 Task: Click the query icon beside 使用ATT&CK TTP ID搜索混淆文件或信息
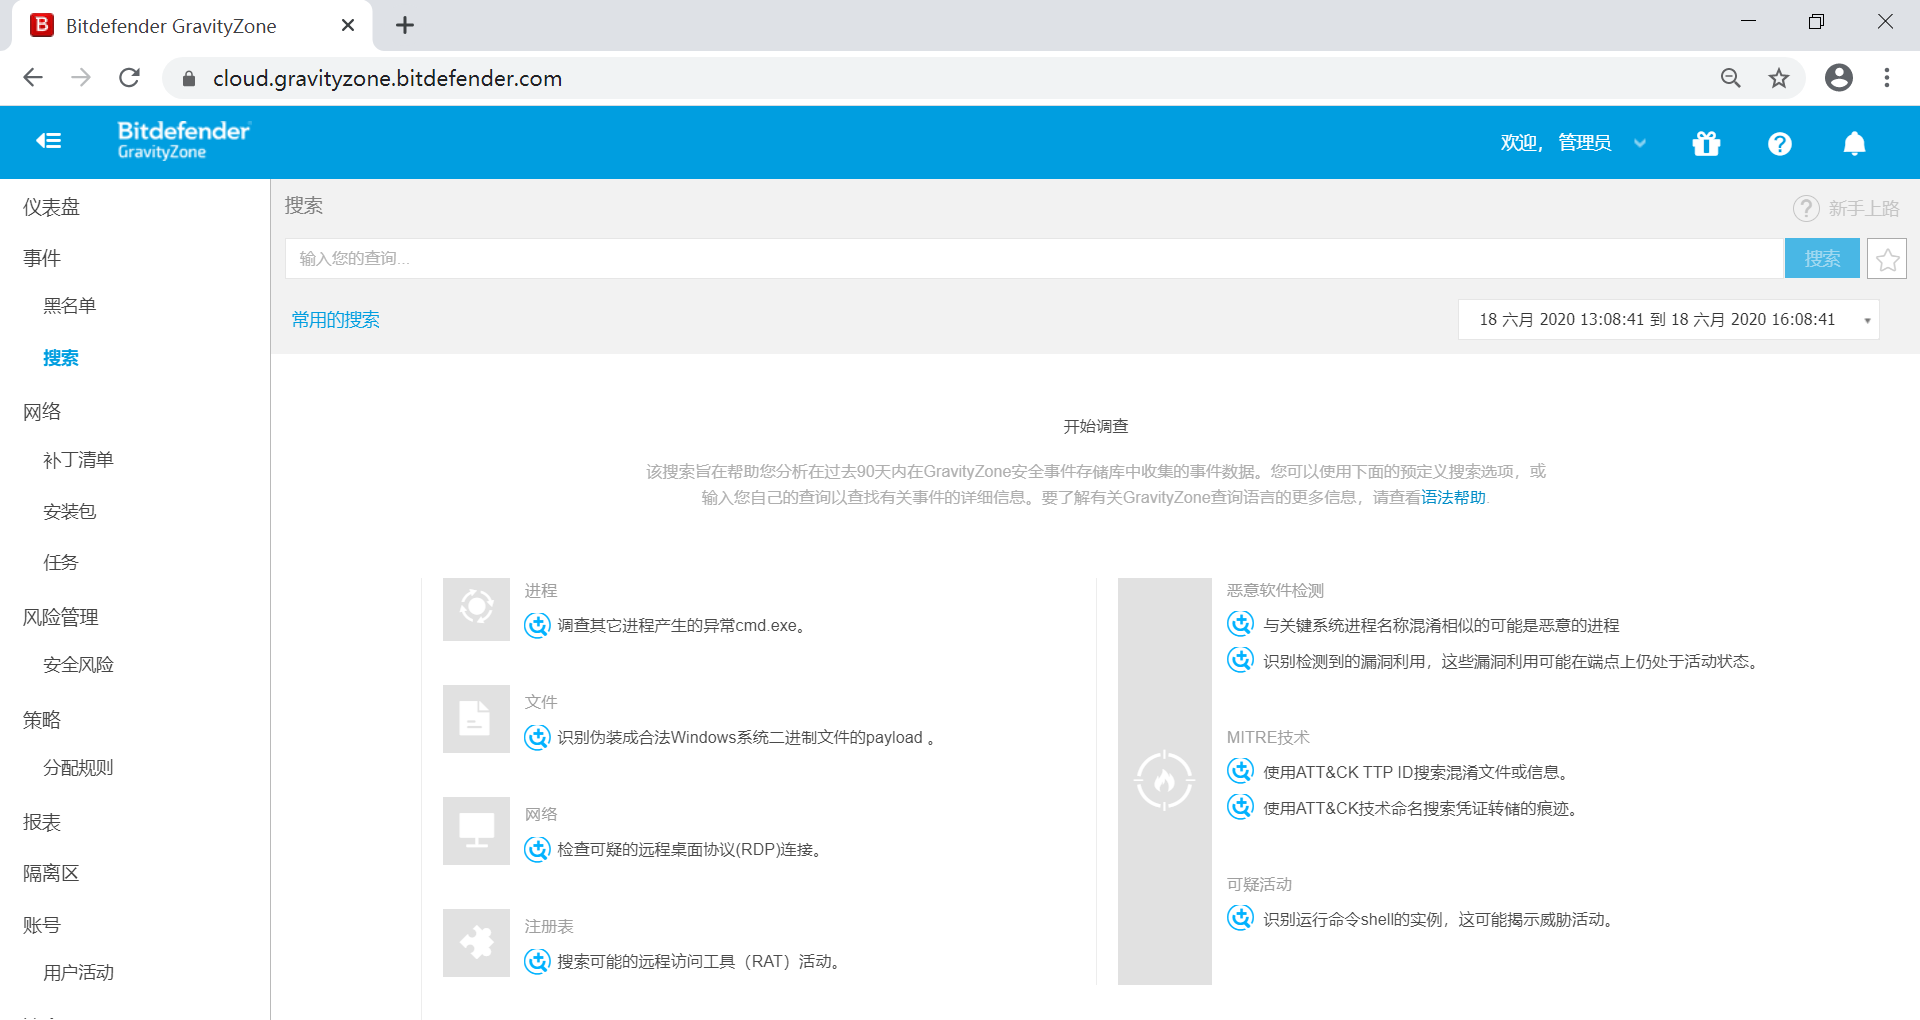click(1241, 772)
